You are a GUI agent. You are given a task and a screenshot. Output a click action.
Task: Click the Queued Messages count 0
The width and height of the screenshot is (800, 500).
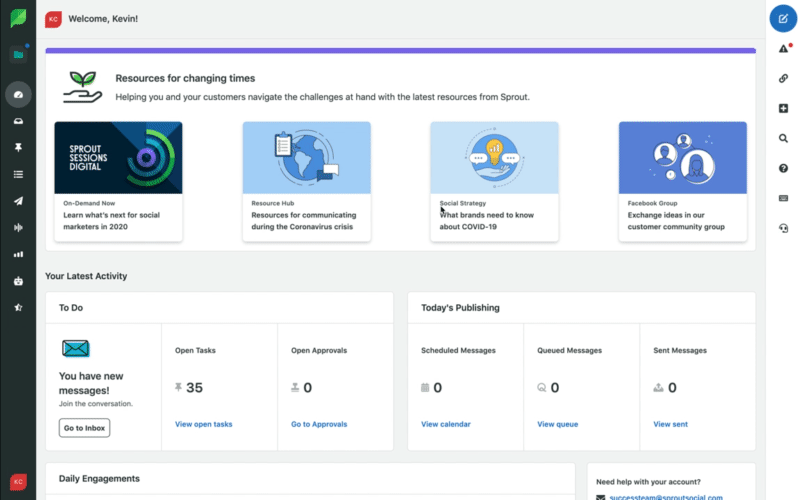(555, 388)
